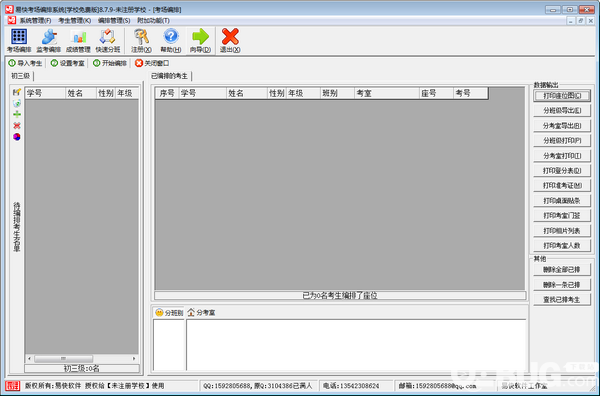The image size is (600, 396).
Task: Open the 注册 keys icon
Action: pos(141,41)
